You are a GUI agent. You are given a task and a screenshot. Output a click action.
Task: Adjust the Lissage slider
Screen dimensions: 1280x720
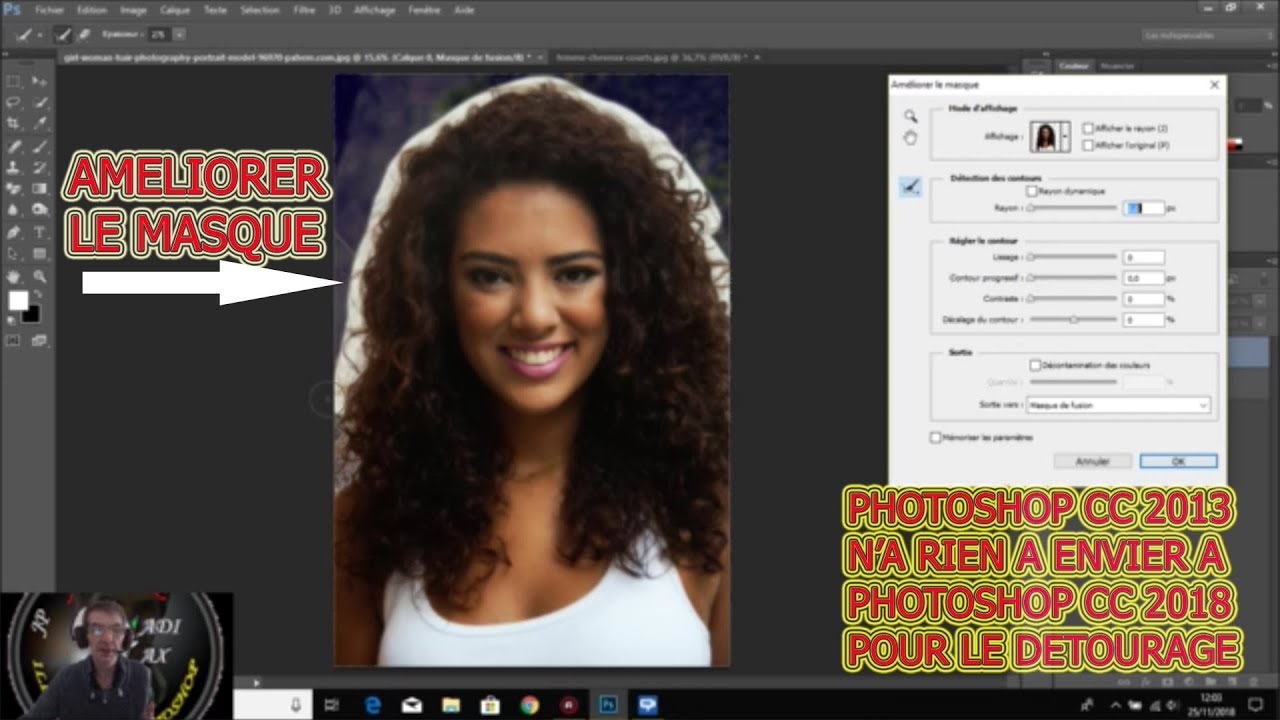(x=1073, y=257)
